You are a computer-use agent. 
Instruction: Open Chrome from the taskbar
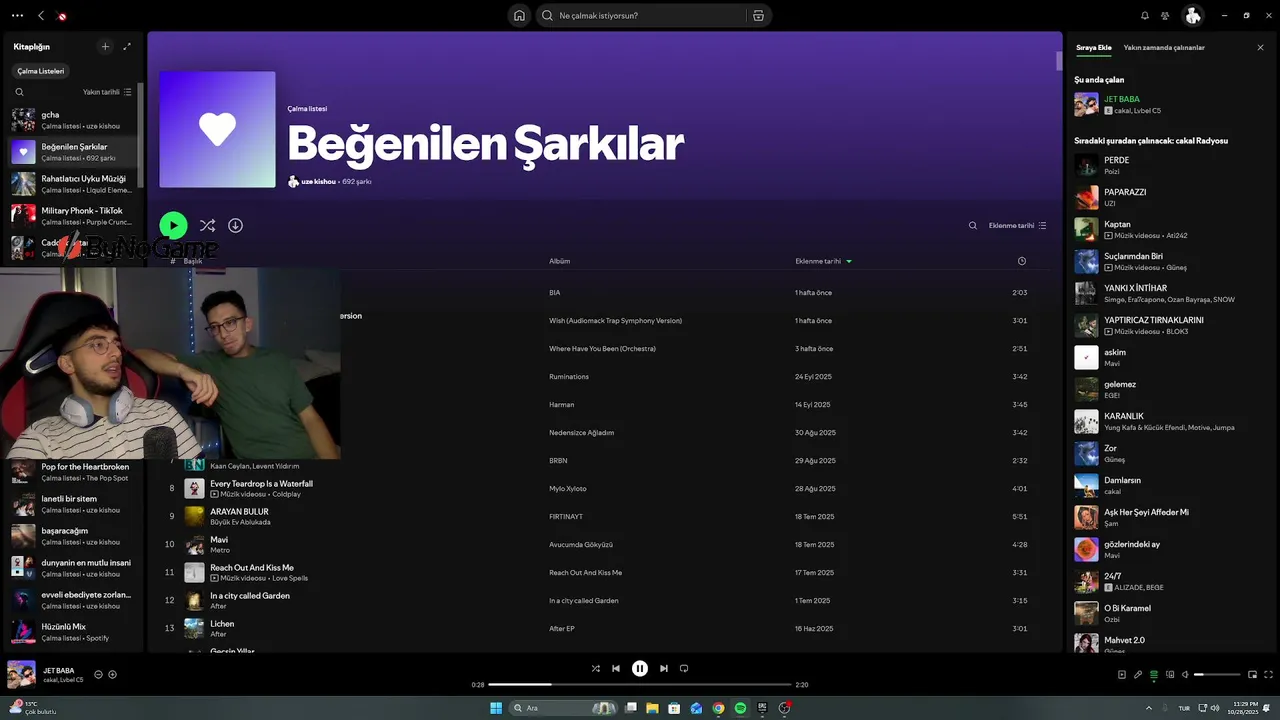pyautogui.click(x=718, y=708)
